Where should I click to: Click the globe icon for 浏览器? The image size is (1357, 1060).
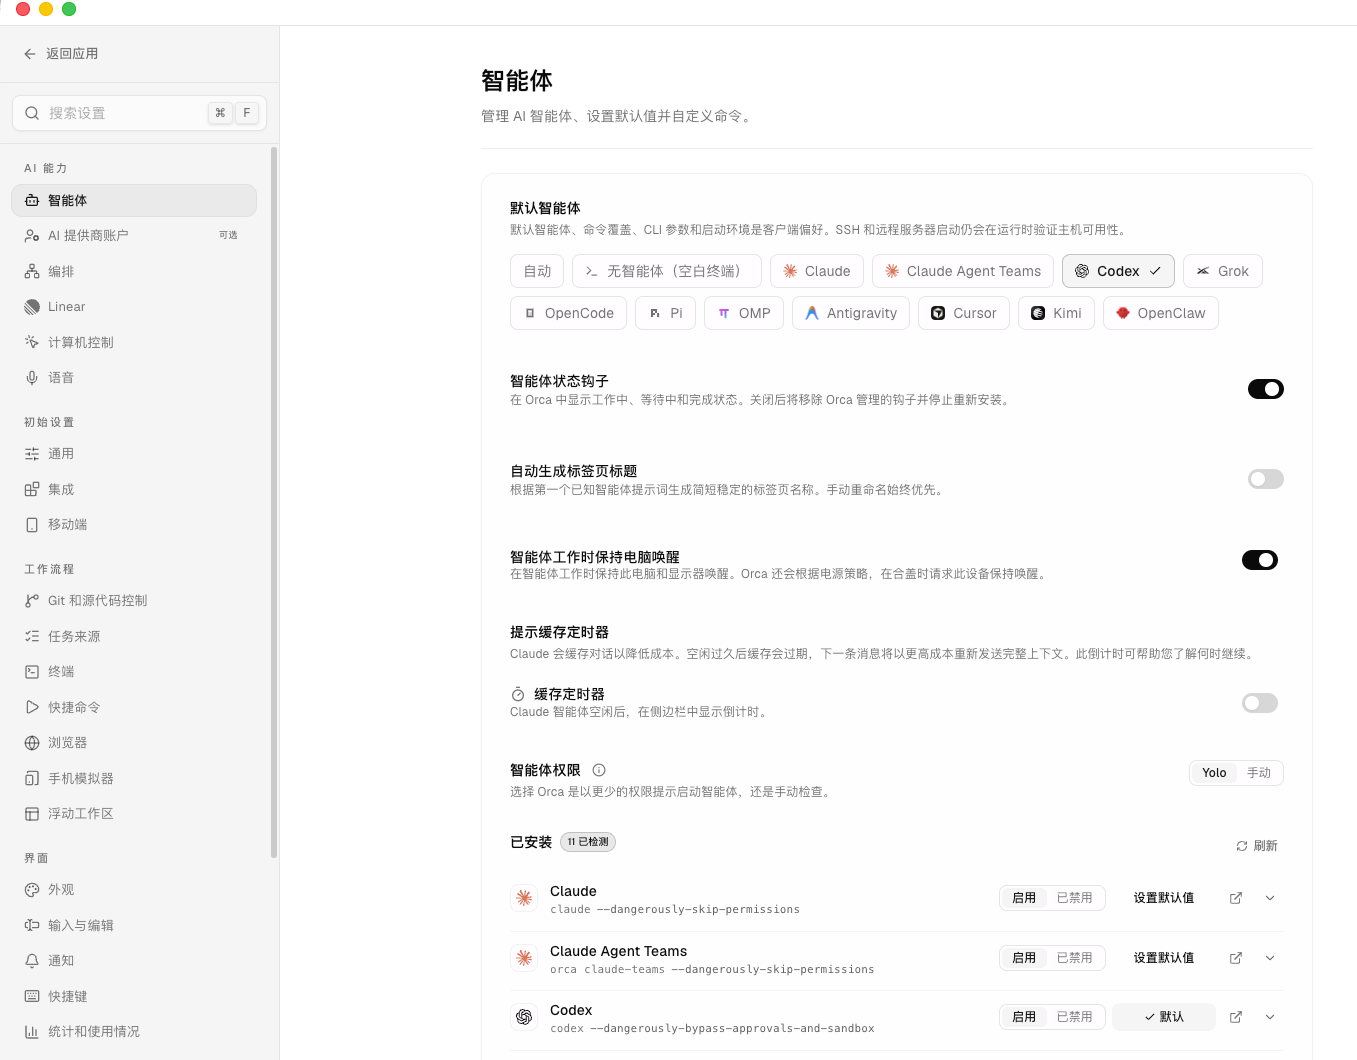[32, 743]
